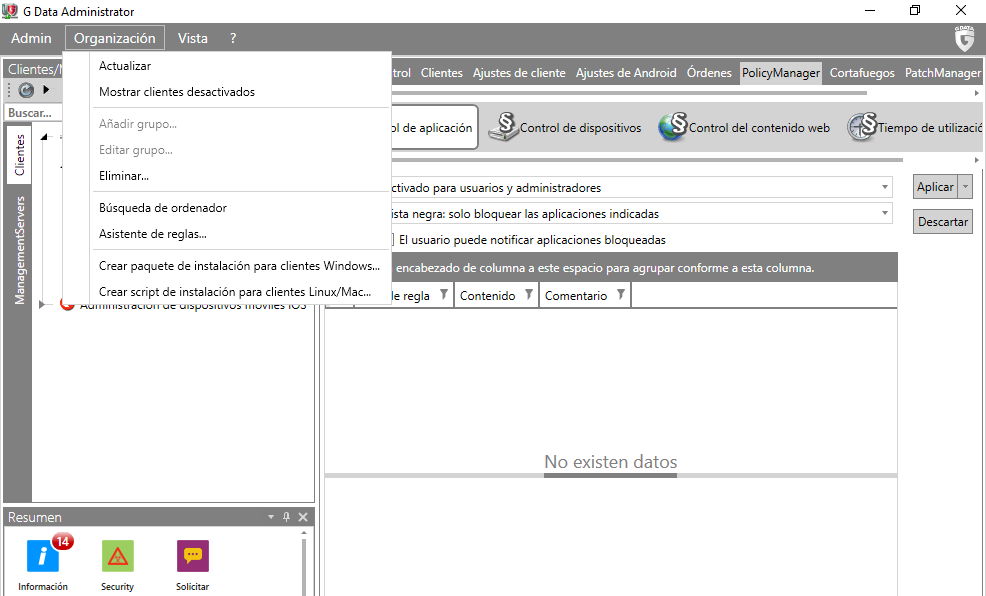Click the Aplicar button
The image size is (986, 596).
coord(935,187)
